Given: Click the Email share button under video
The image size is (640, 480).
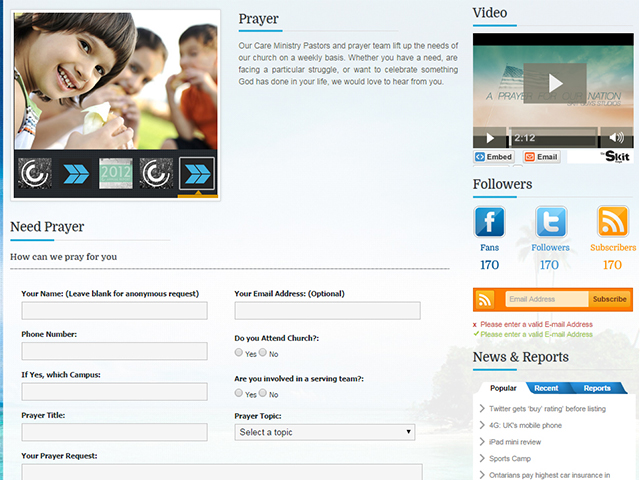Looking at the screenshot, I should [542, 157].
